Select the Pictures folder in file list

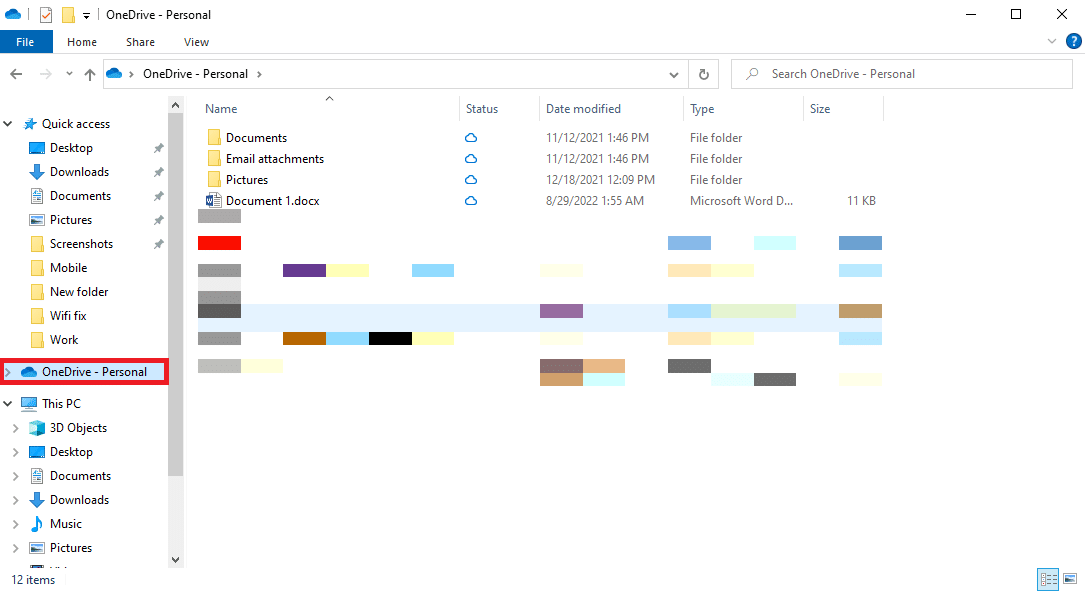pos(246,179)
